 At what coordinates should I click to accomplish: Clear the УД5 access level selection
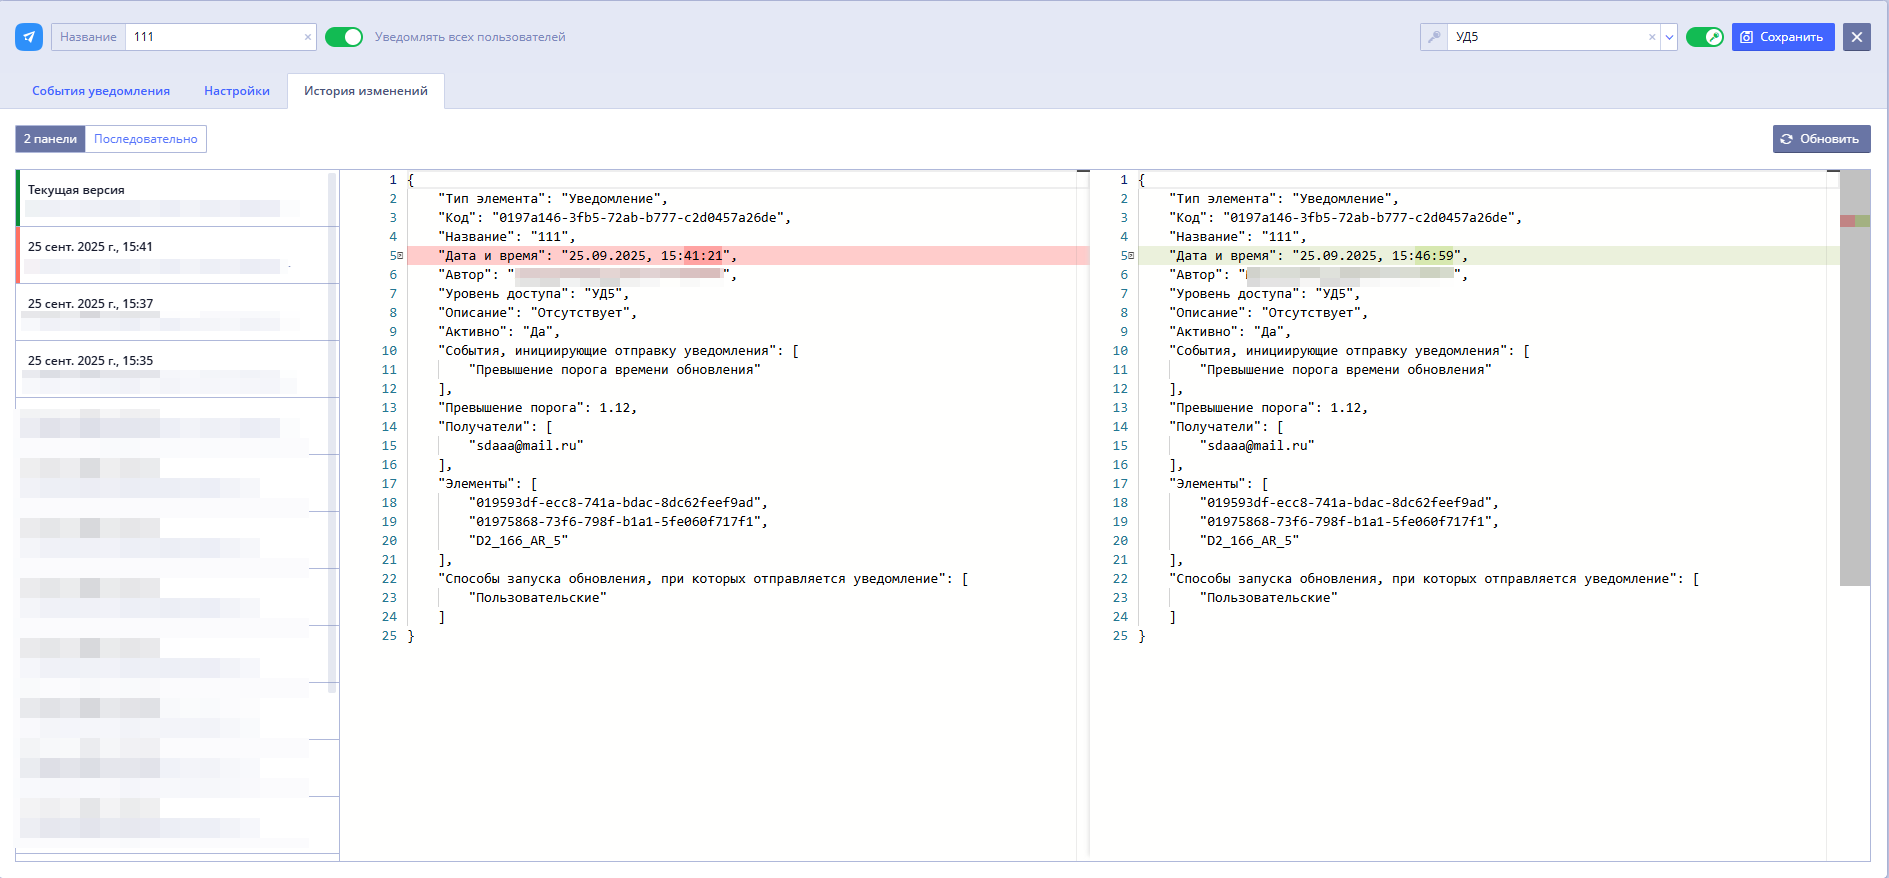1652,37
